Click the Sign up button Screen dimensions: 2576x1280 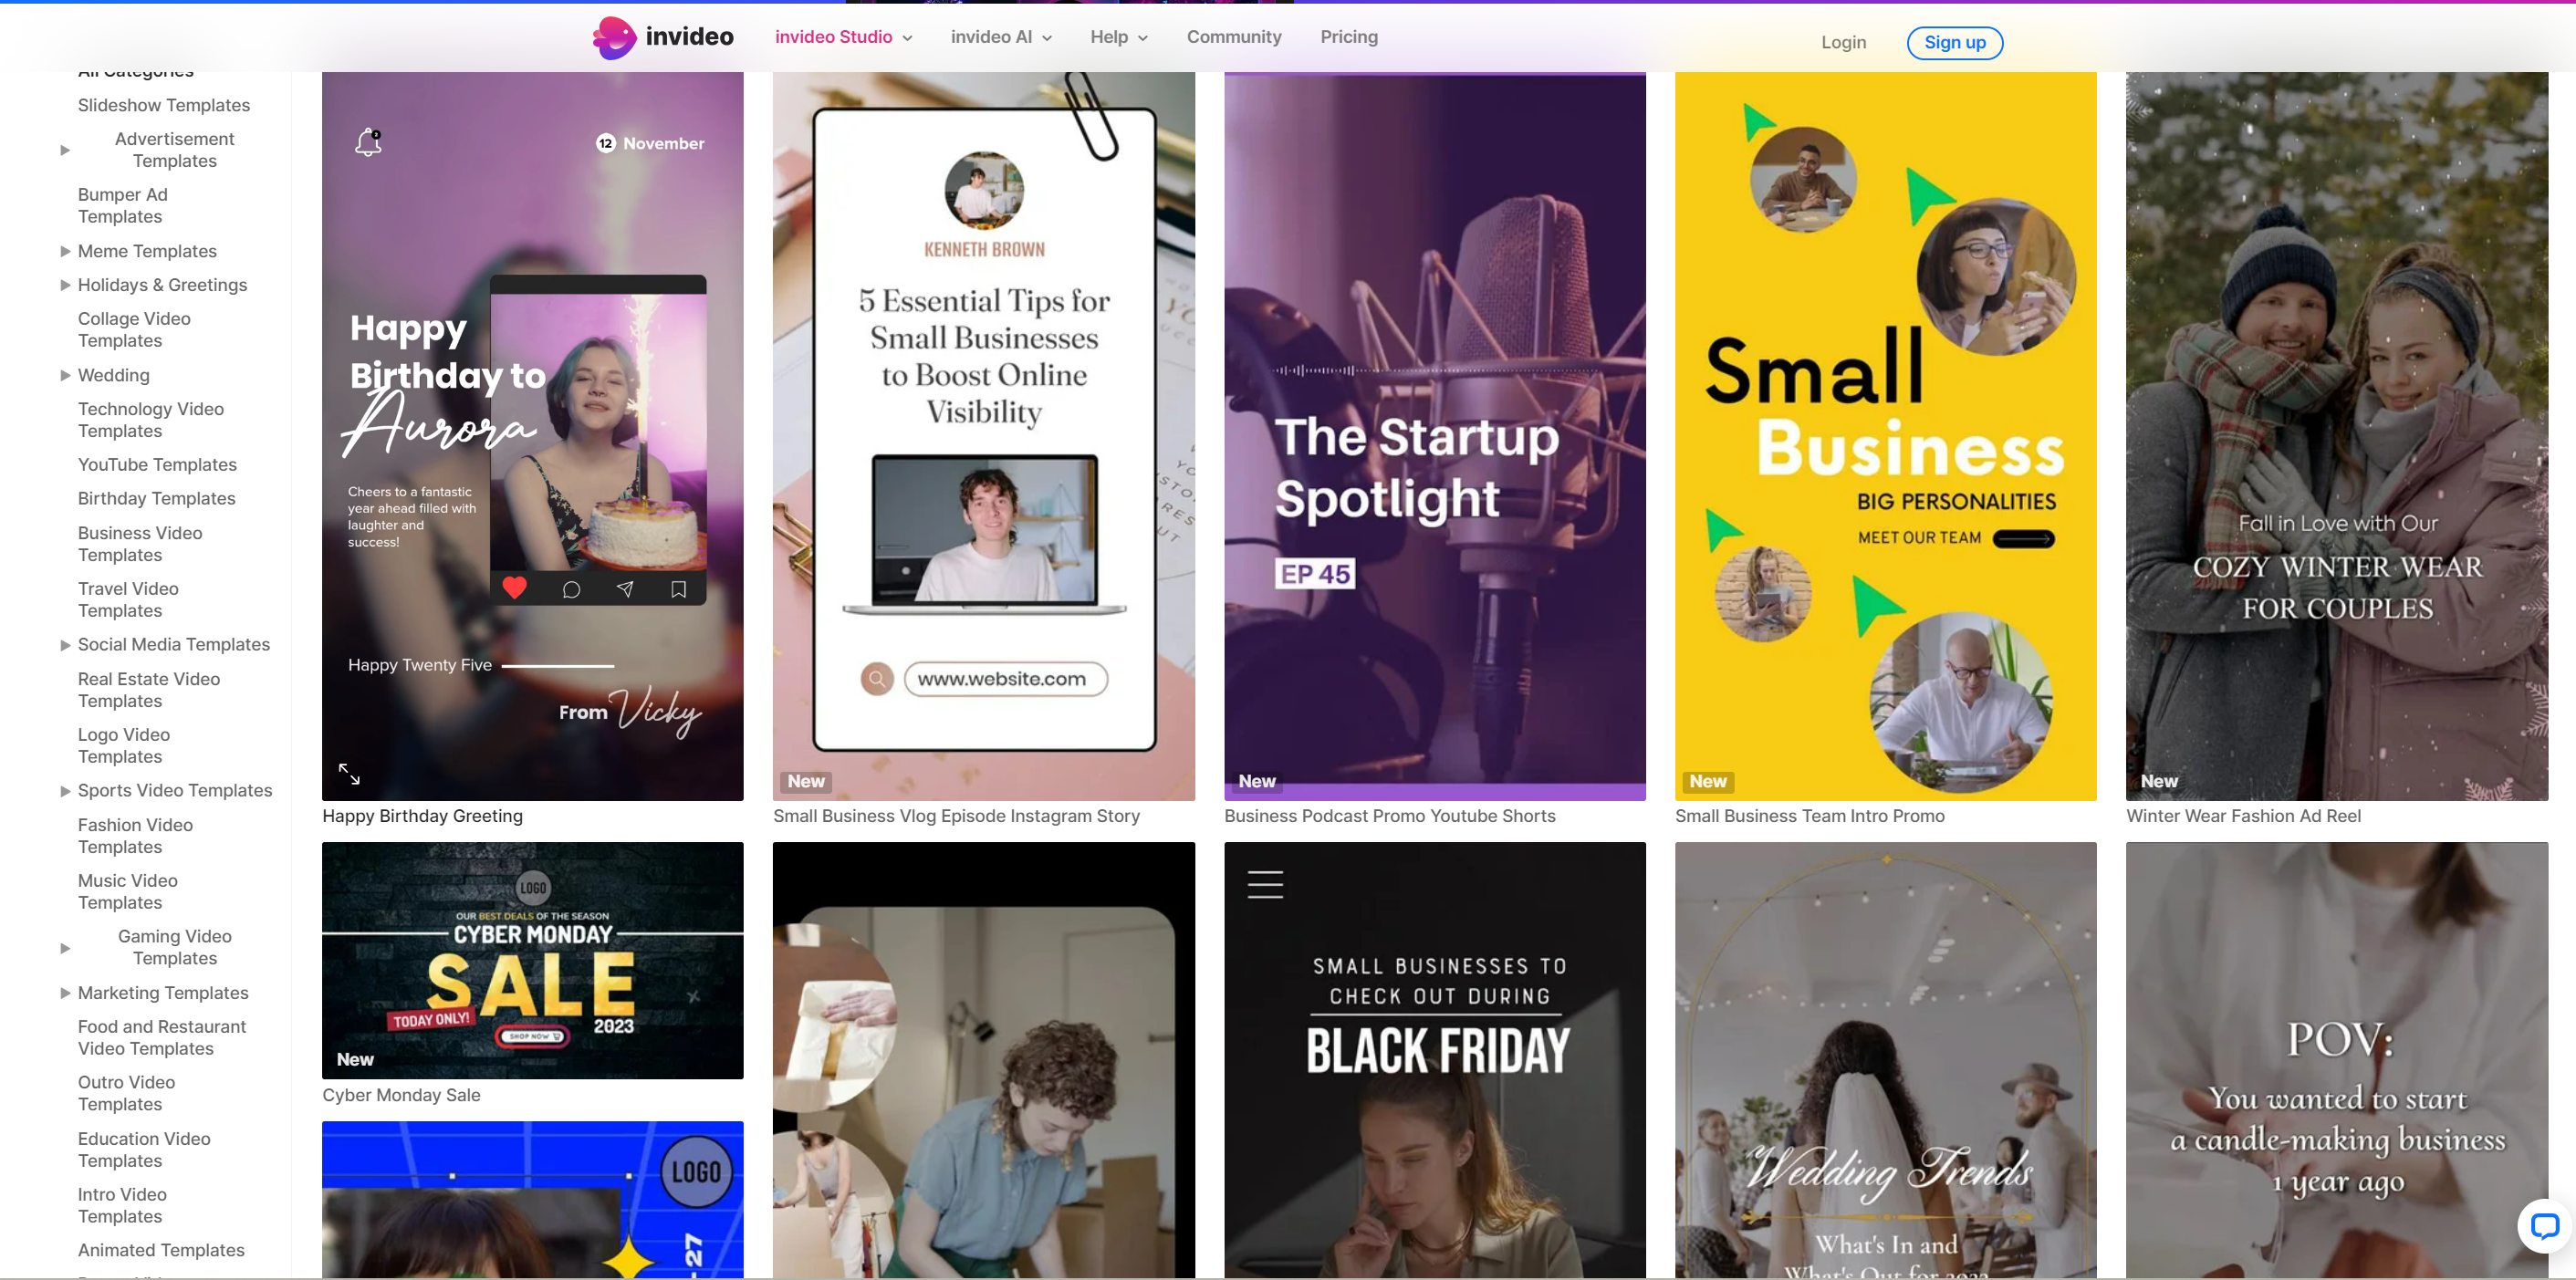(1955, 42)
